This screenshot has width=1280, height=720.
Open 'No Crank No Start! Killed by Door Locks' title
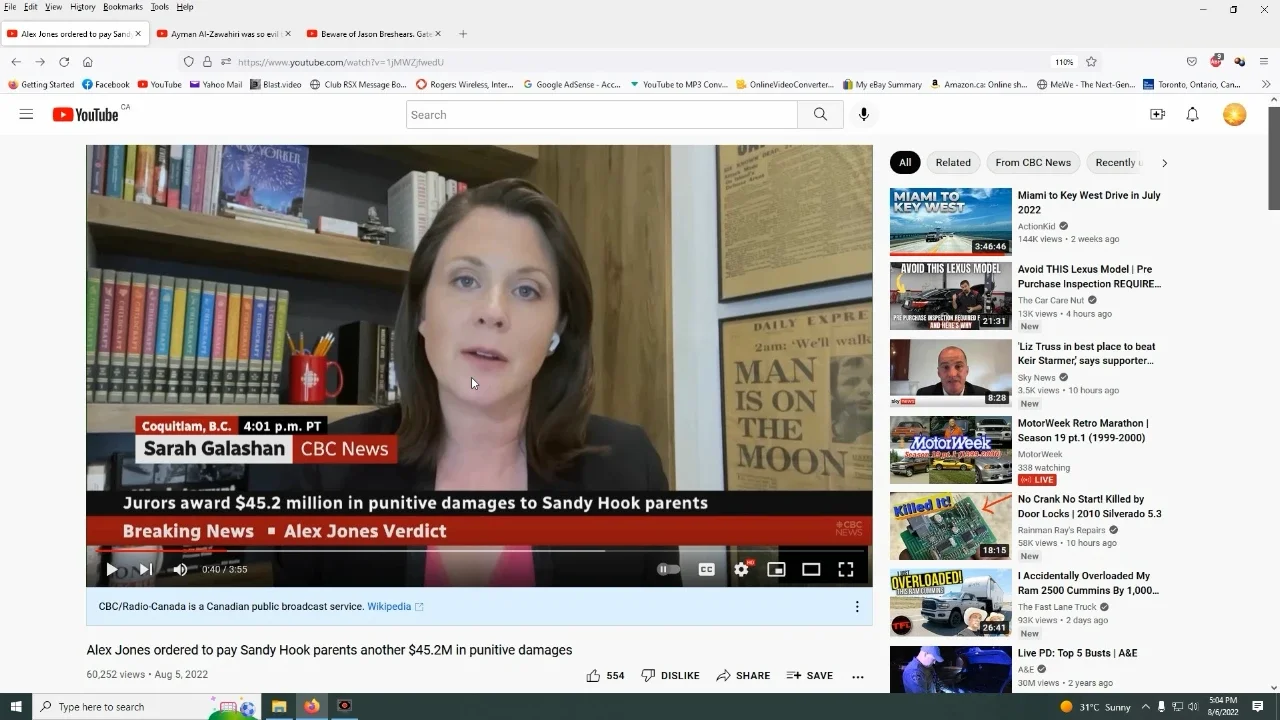[x=1089, y=506]
